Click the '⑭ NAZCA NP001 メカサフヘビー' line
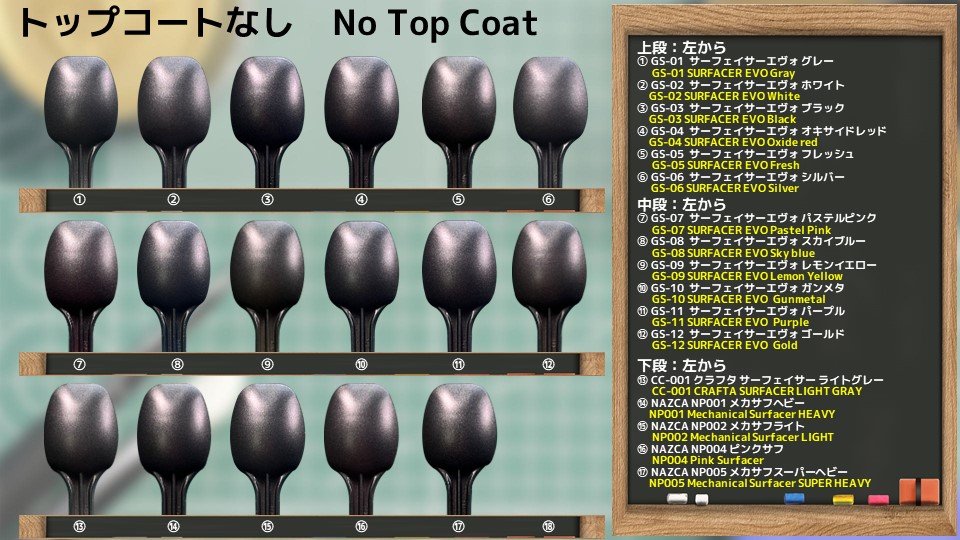Image resolution: width=960 pixels, height=540 pixels. tap(721, 403)
